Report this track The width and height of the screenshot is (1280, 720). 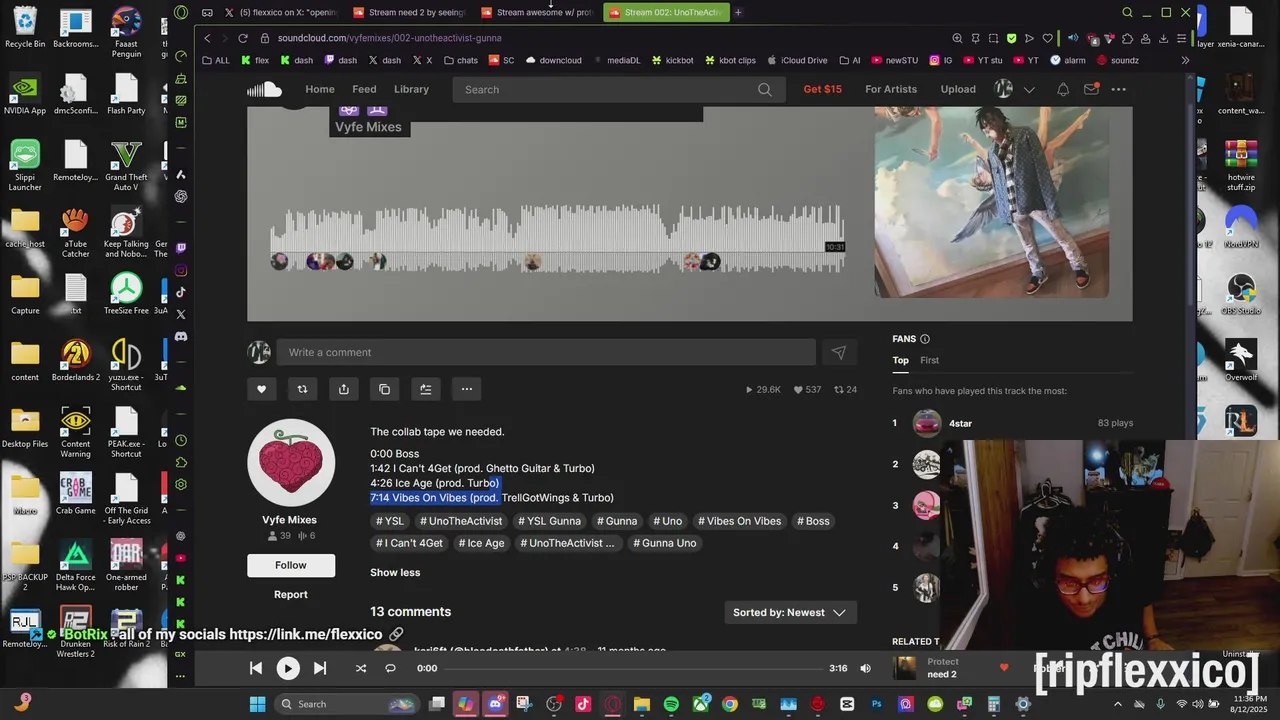[x=291, y=594]
